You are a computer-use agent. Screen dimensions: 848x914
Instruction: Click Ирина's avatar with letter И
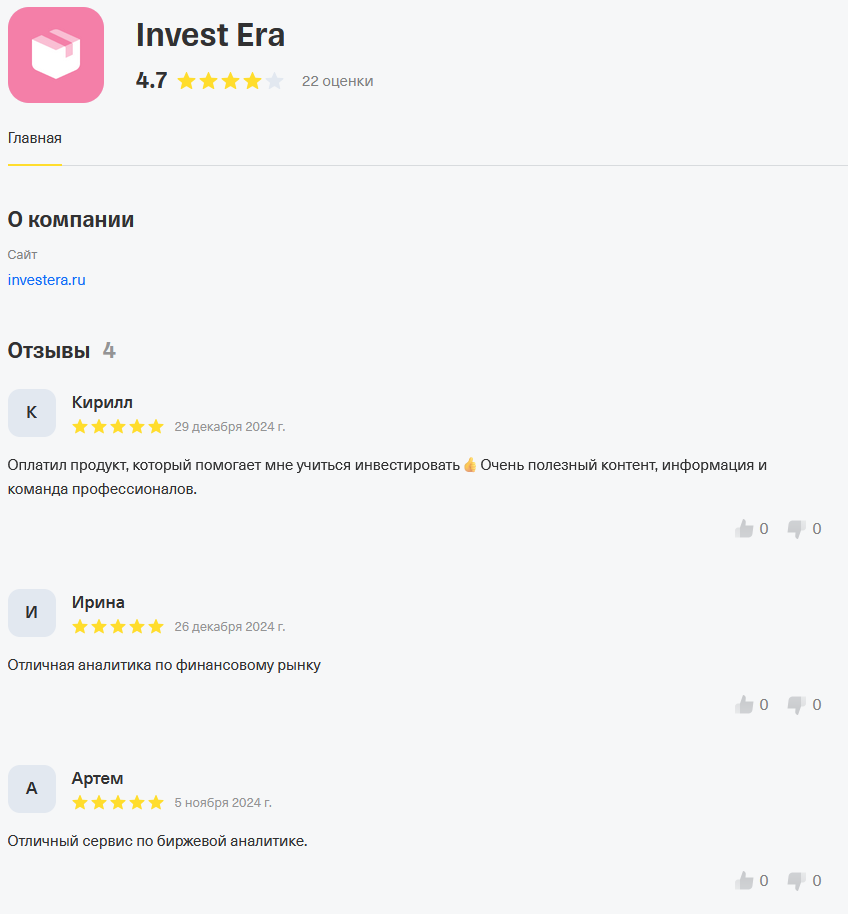32,613
